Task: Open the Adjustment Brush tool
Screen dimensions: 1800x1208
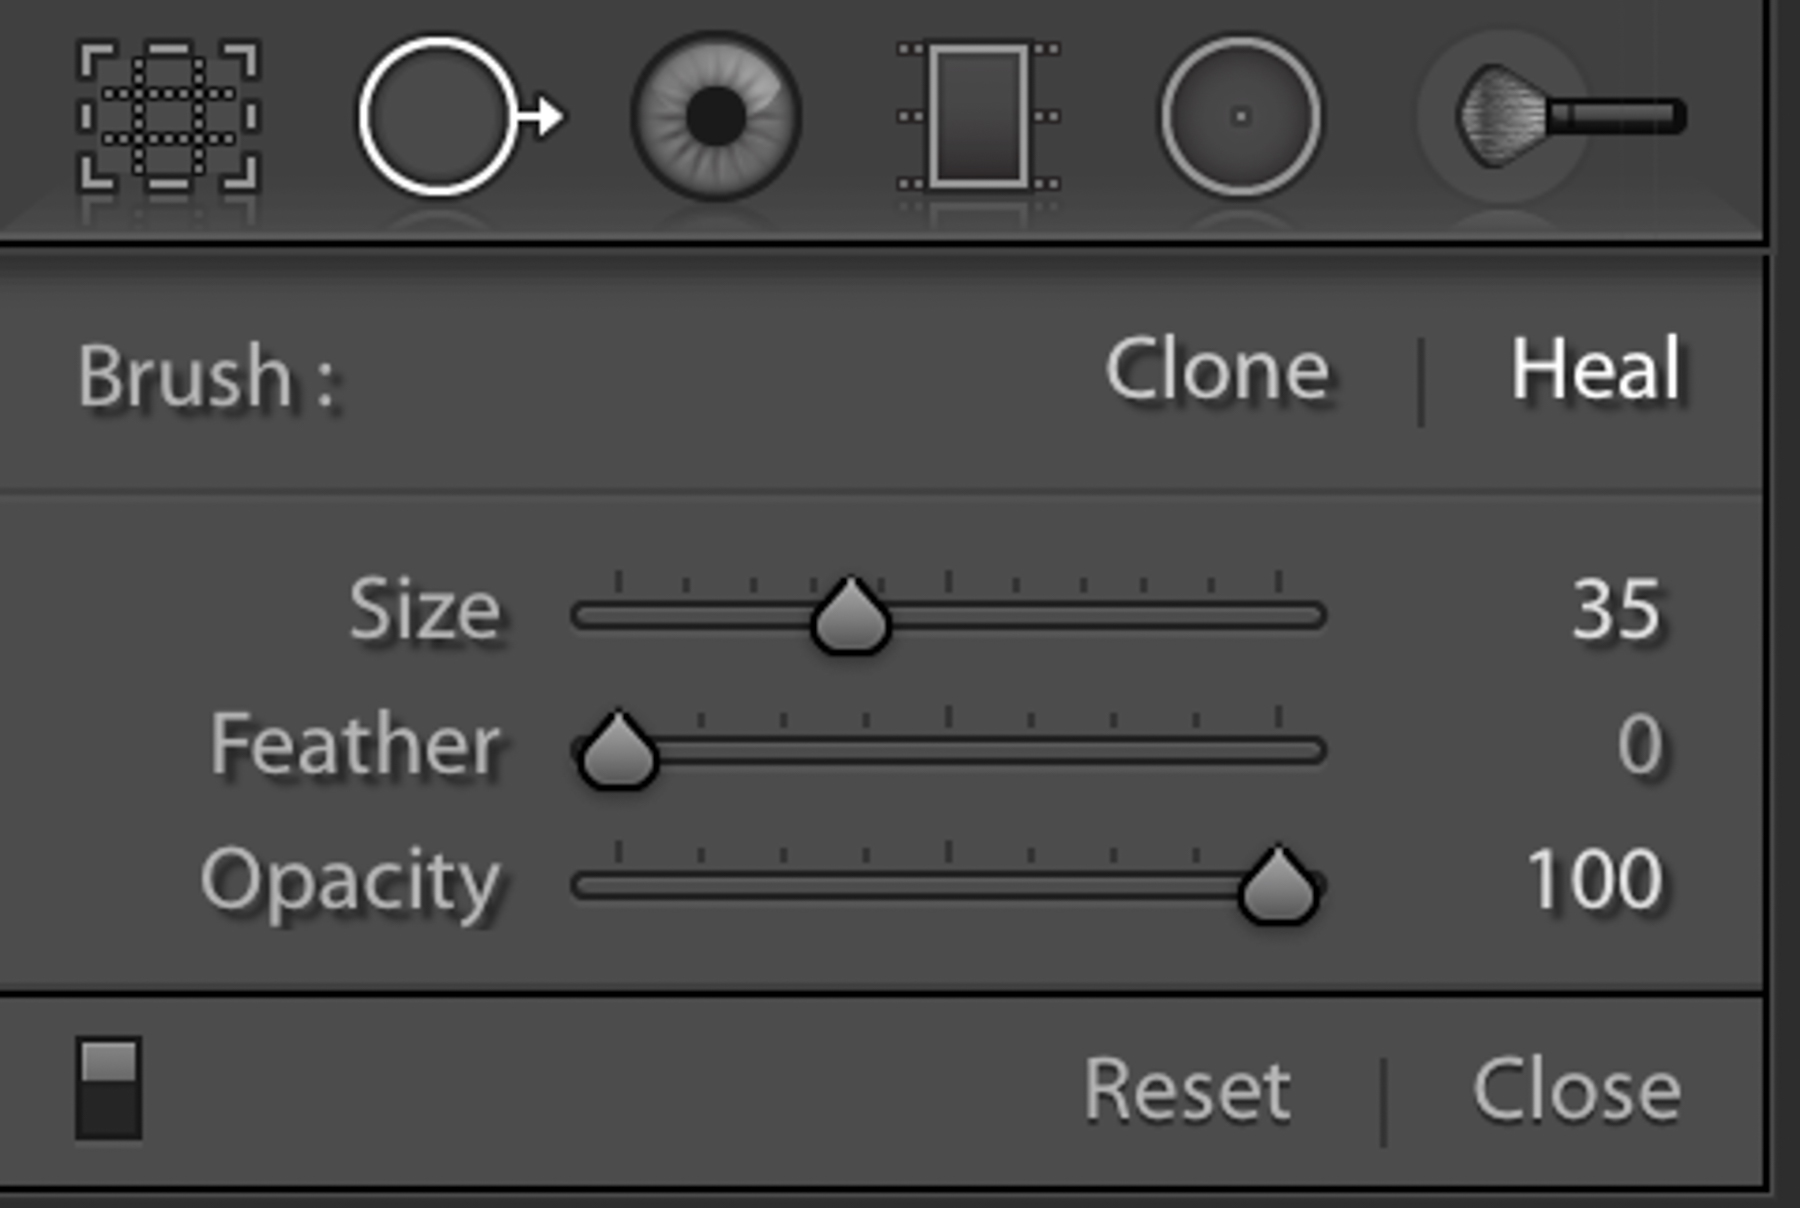Action: pos(1570,116)
